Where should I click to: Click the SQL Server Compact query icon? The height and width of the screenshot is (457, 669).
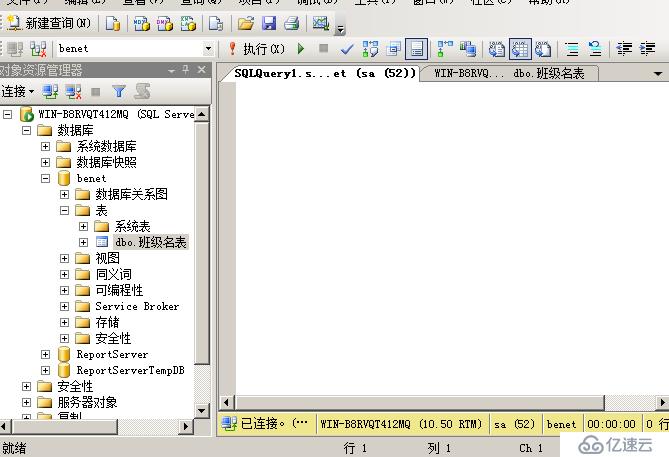point(216,23)
